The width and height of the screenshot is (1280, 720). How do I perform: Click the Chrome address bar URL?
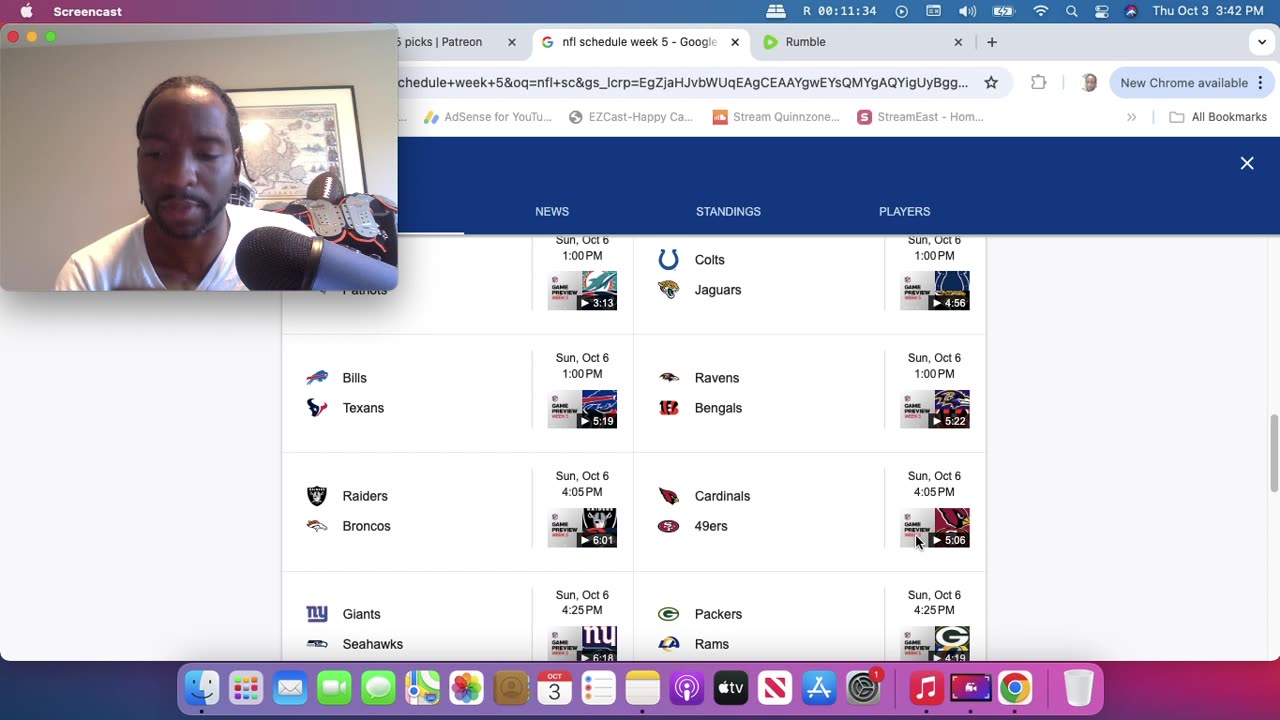[x=683, y=83]
